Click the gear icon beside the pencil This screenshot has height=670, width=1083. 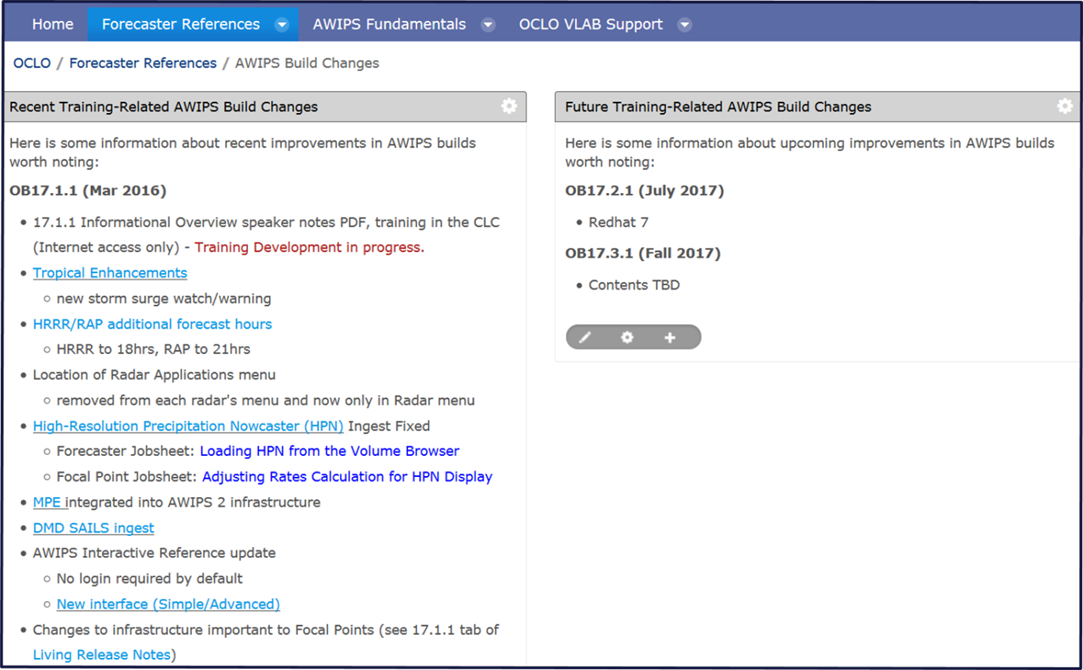pyautogui.click(x=627, y=337)
